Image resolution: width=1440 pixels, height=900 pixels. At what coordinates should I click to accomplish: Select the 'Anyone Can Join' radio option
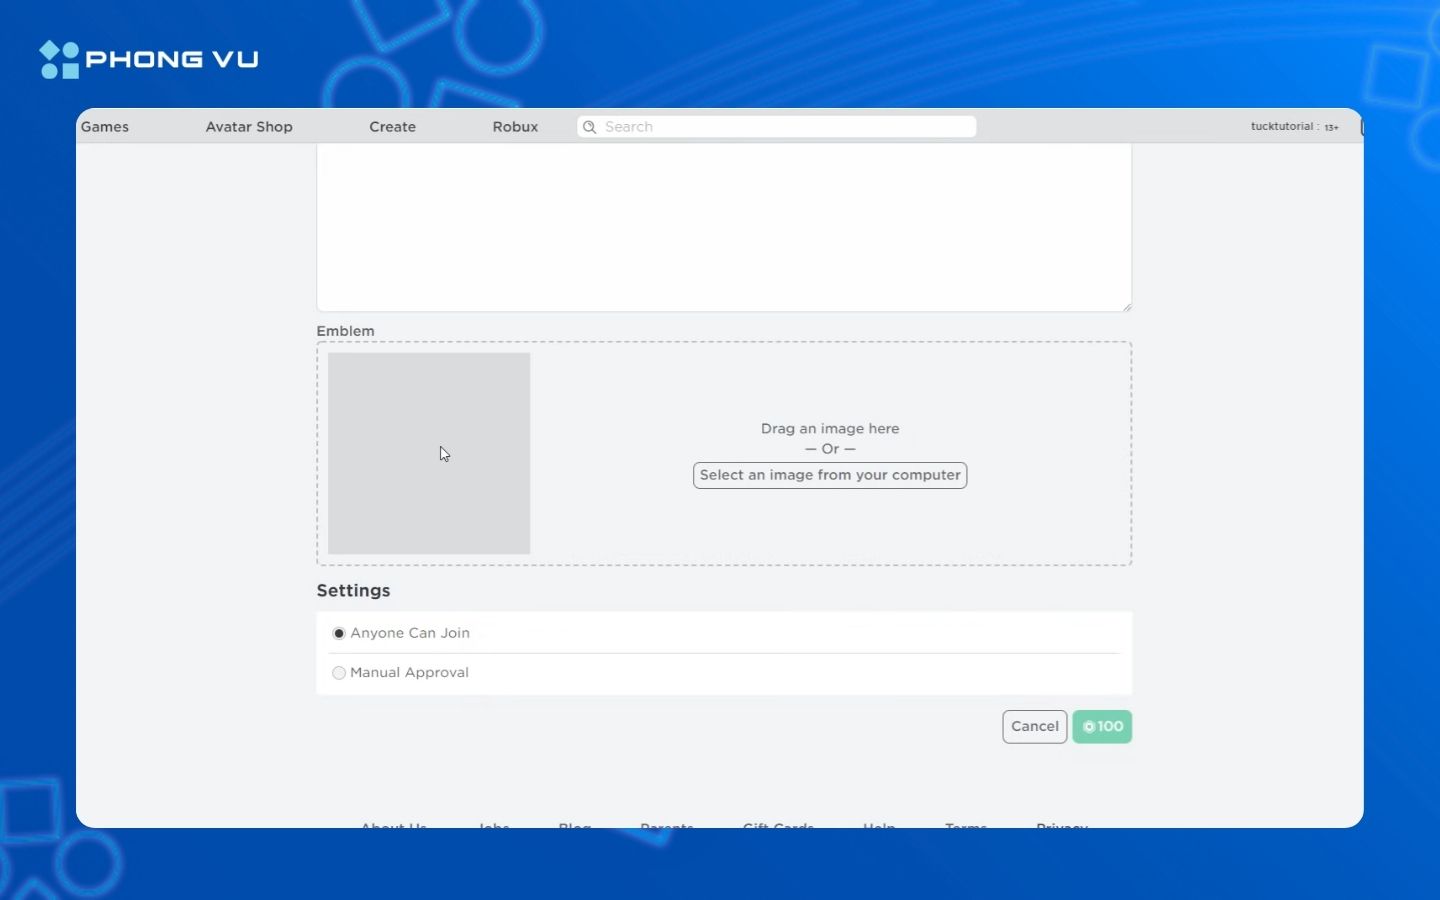339,634
